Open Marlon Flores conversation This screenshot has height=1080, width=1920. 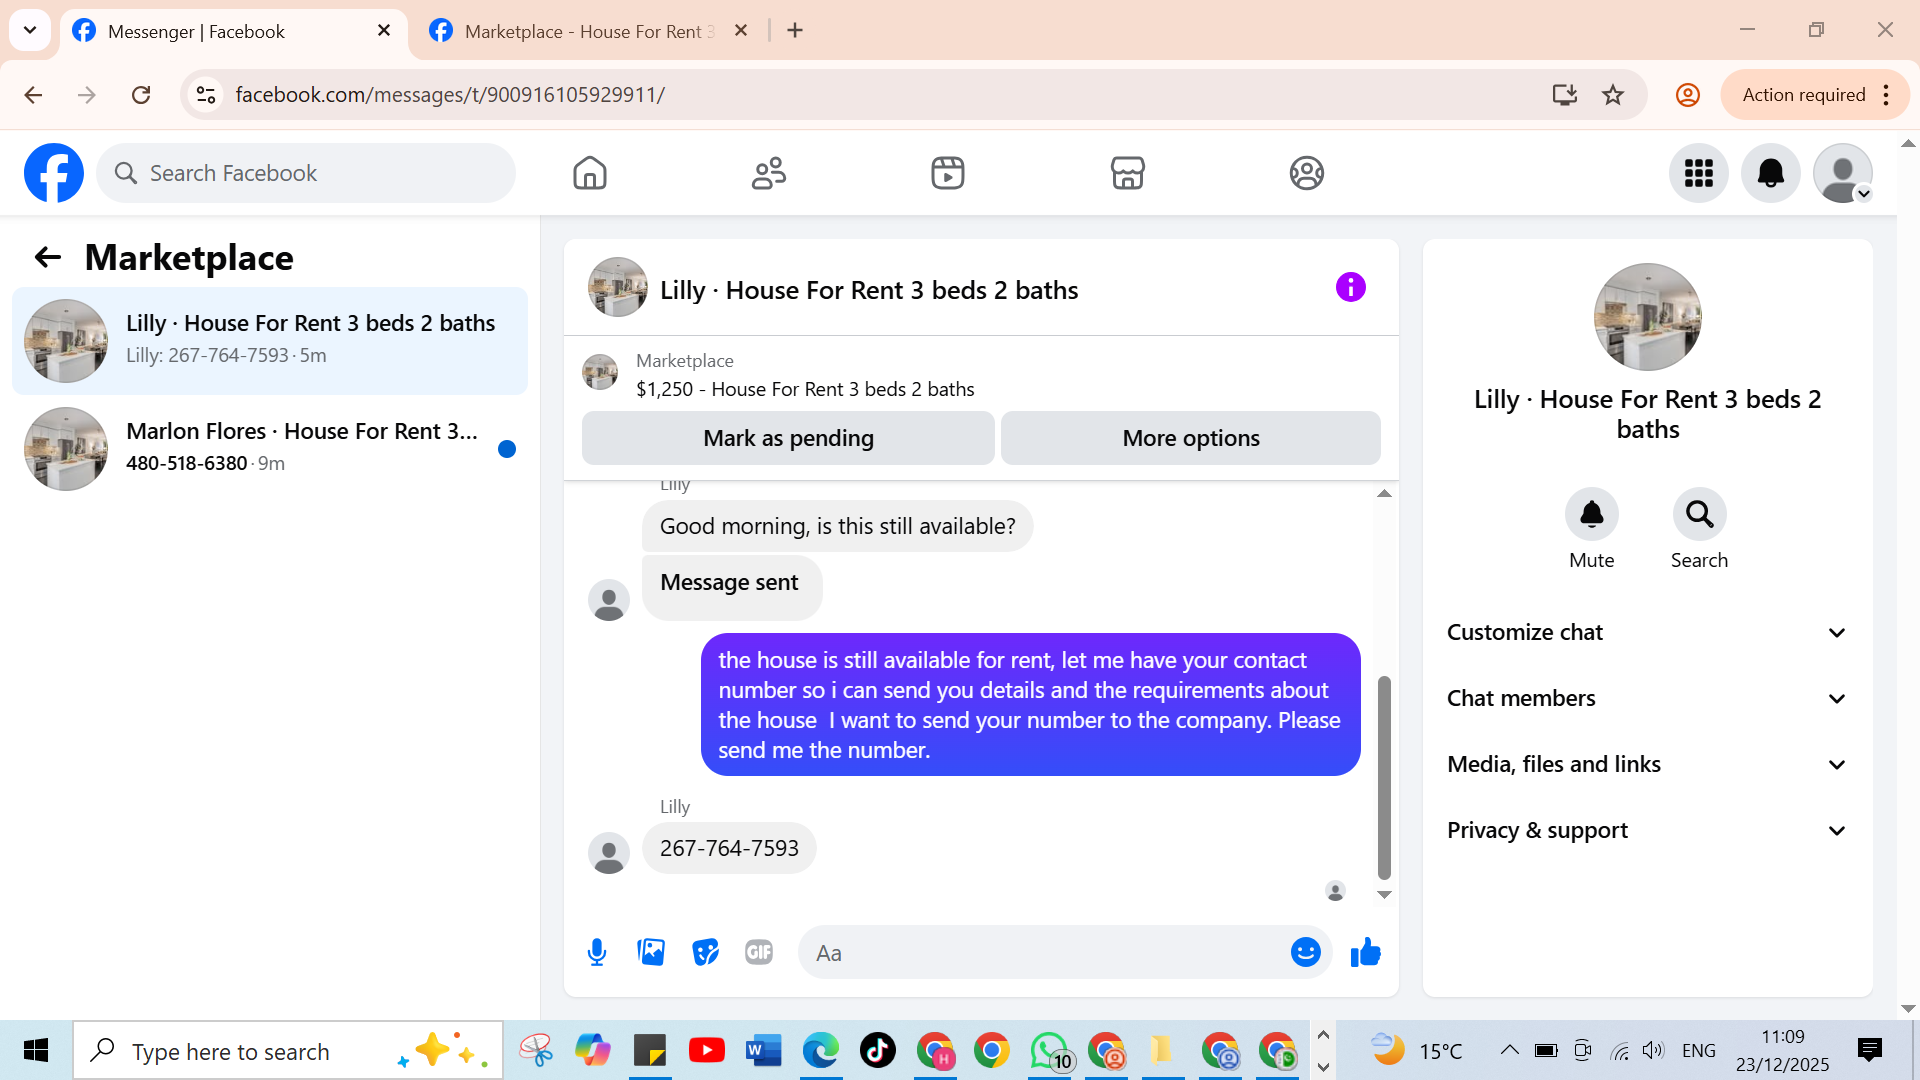(270, 448)
